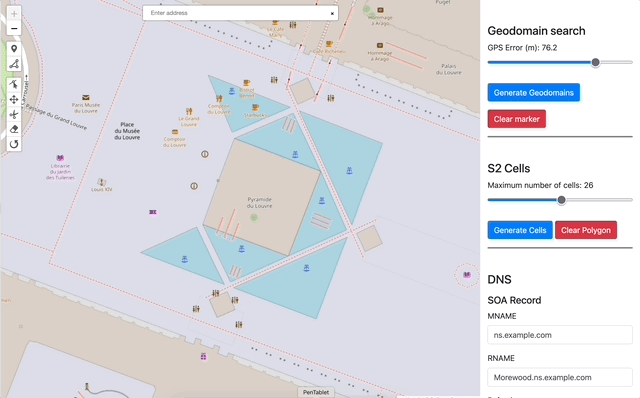Click the Paris Musée du Louvre post icon

pos(86,98)
